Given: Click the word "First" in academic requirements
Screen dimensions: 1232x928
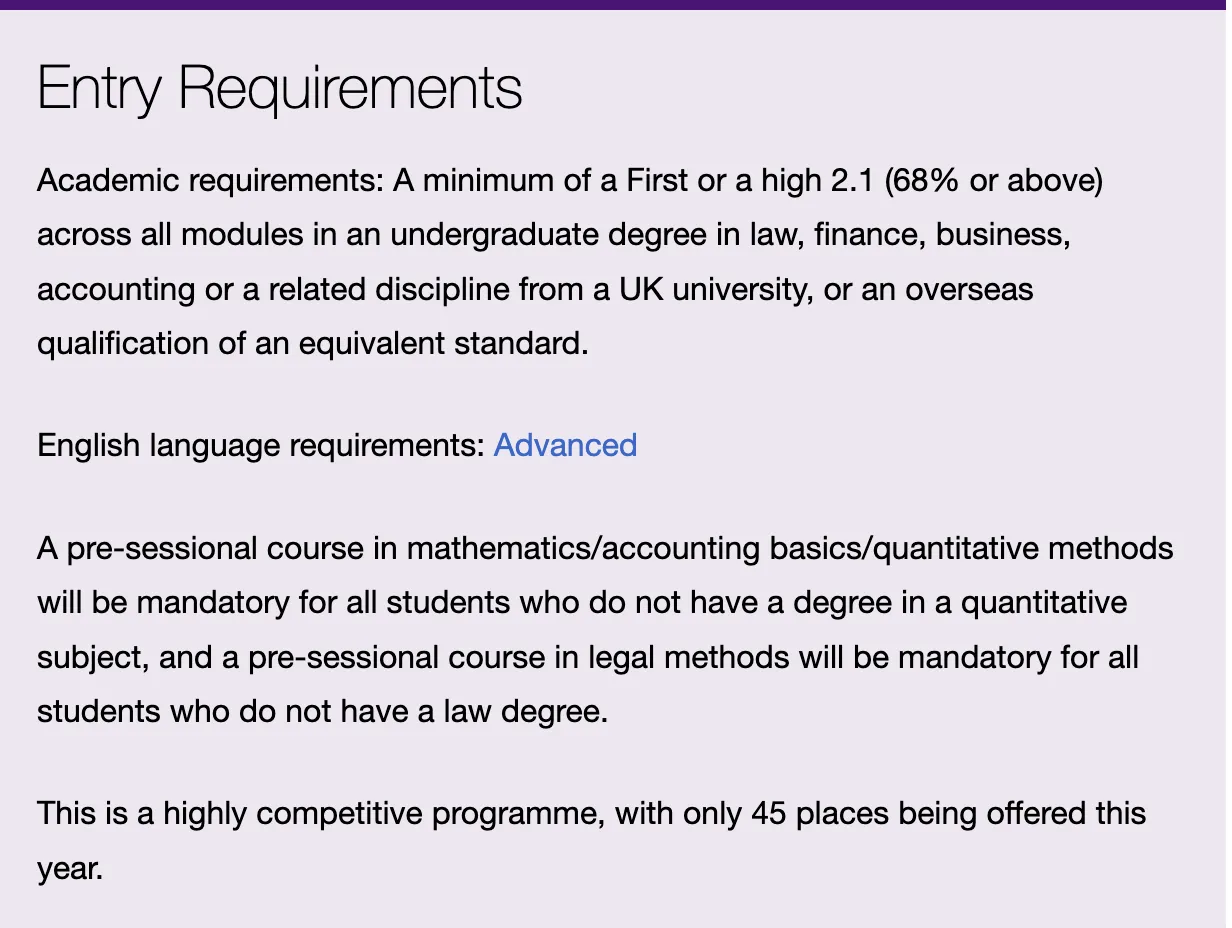Looking at the screenshot, I should pyautogui.click(x=657, y=182).
